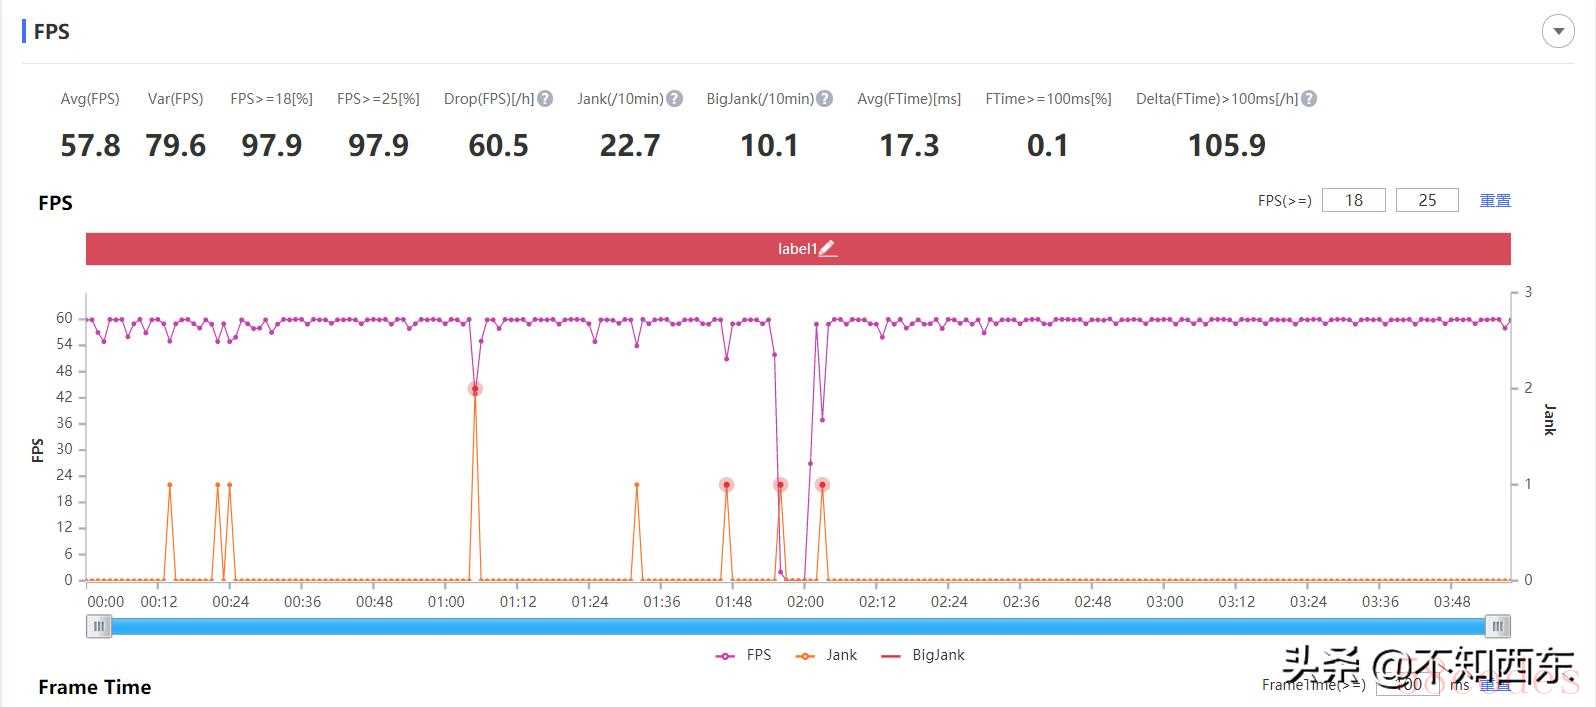Click the 重置 reset link for FPS thresholds
1596x707 pixels.
point(1495,200)
